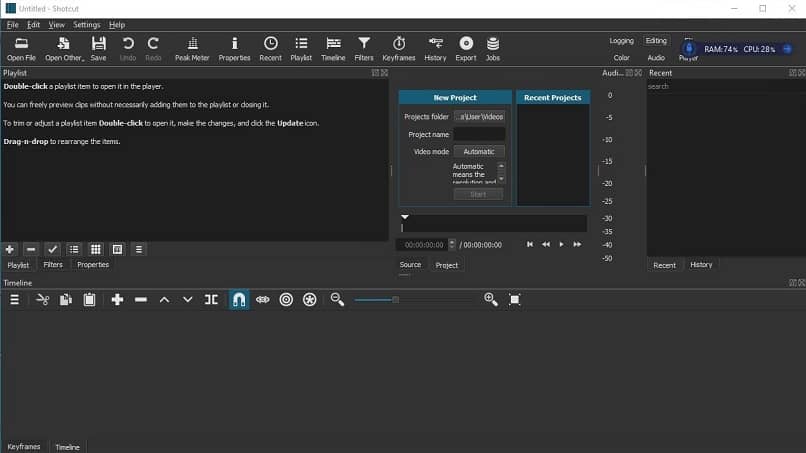Click the timeline cut scissors icon
The height and width of the screenshot is (453, 806).
point(42,299)
